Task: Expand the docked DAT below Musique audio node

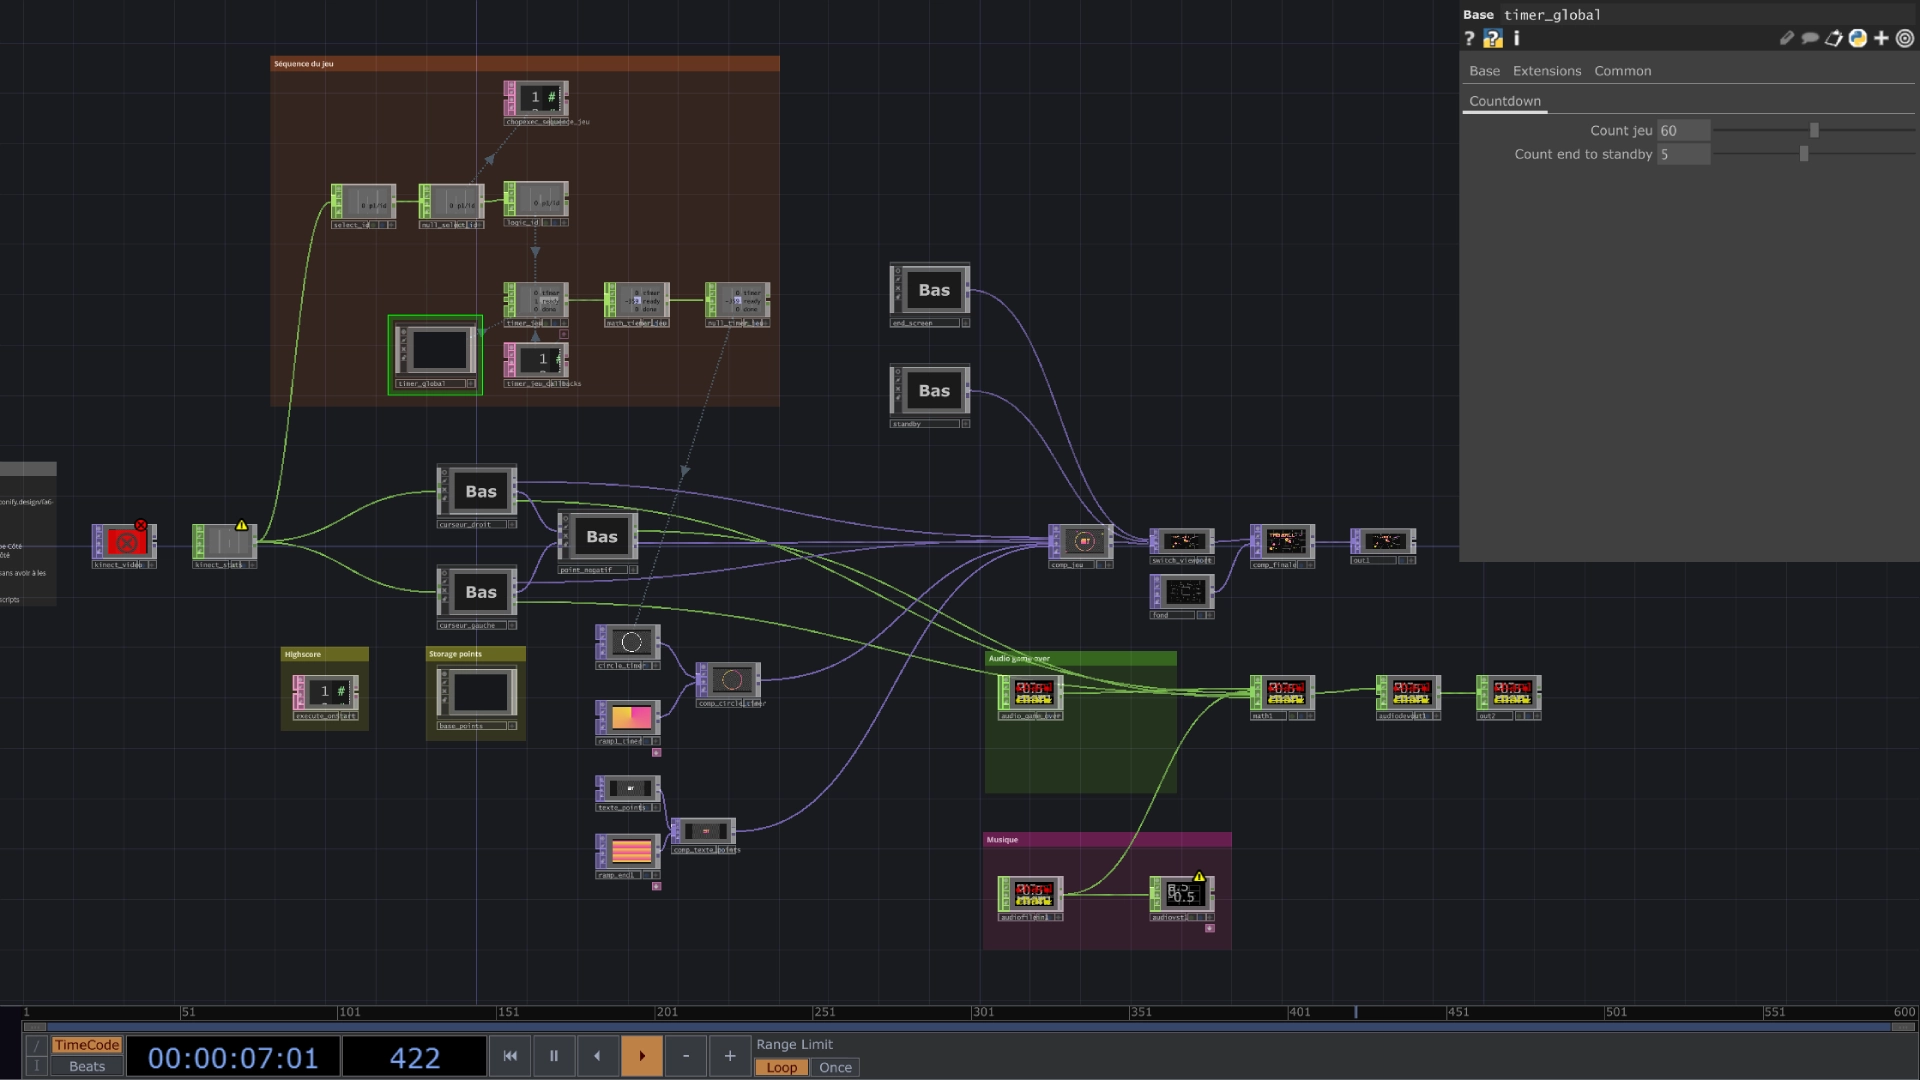Action: 1209,928
